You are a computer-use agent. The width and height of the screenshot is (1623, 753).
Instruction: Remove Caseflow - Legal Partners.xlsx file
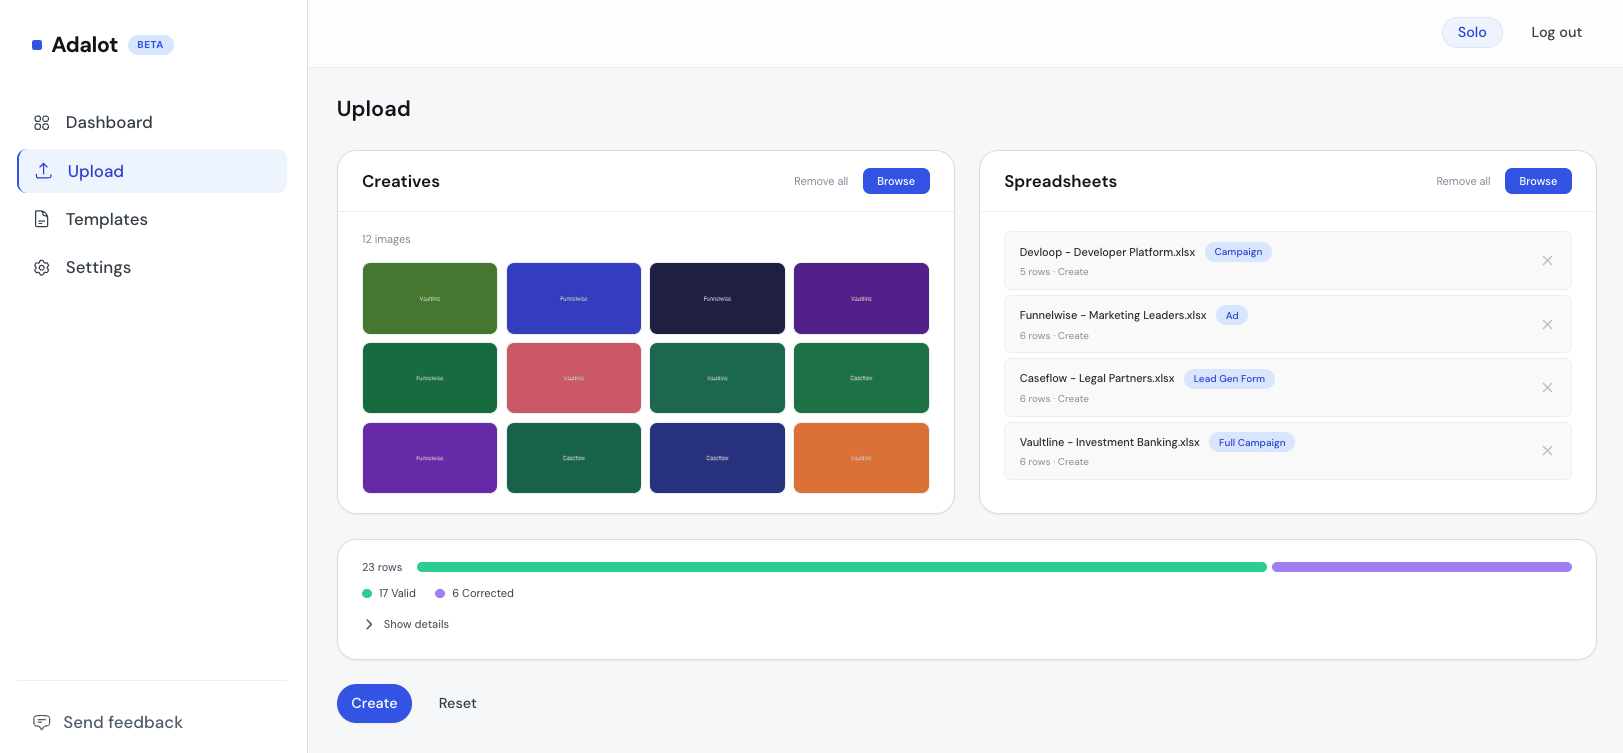point(1547,388)
